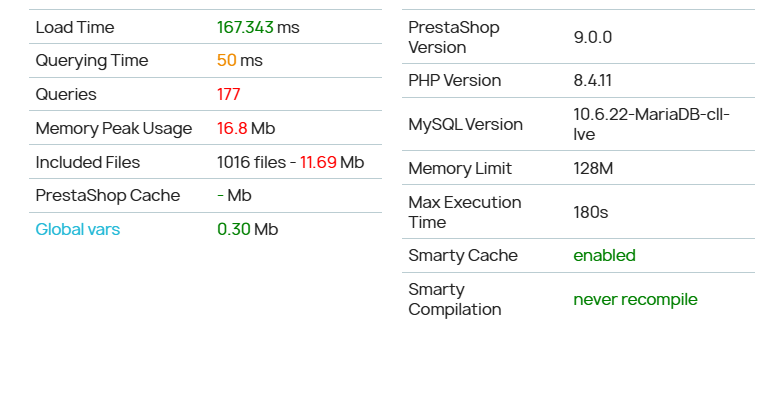Click the Load Time row label

[75, 27]
